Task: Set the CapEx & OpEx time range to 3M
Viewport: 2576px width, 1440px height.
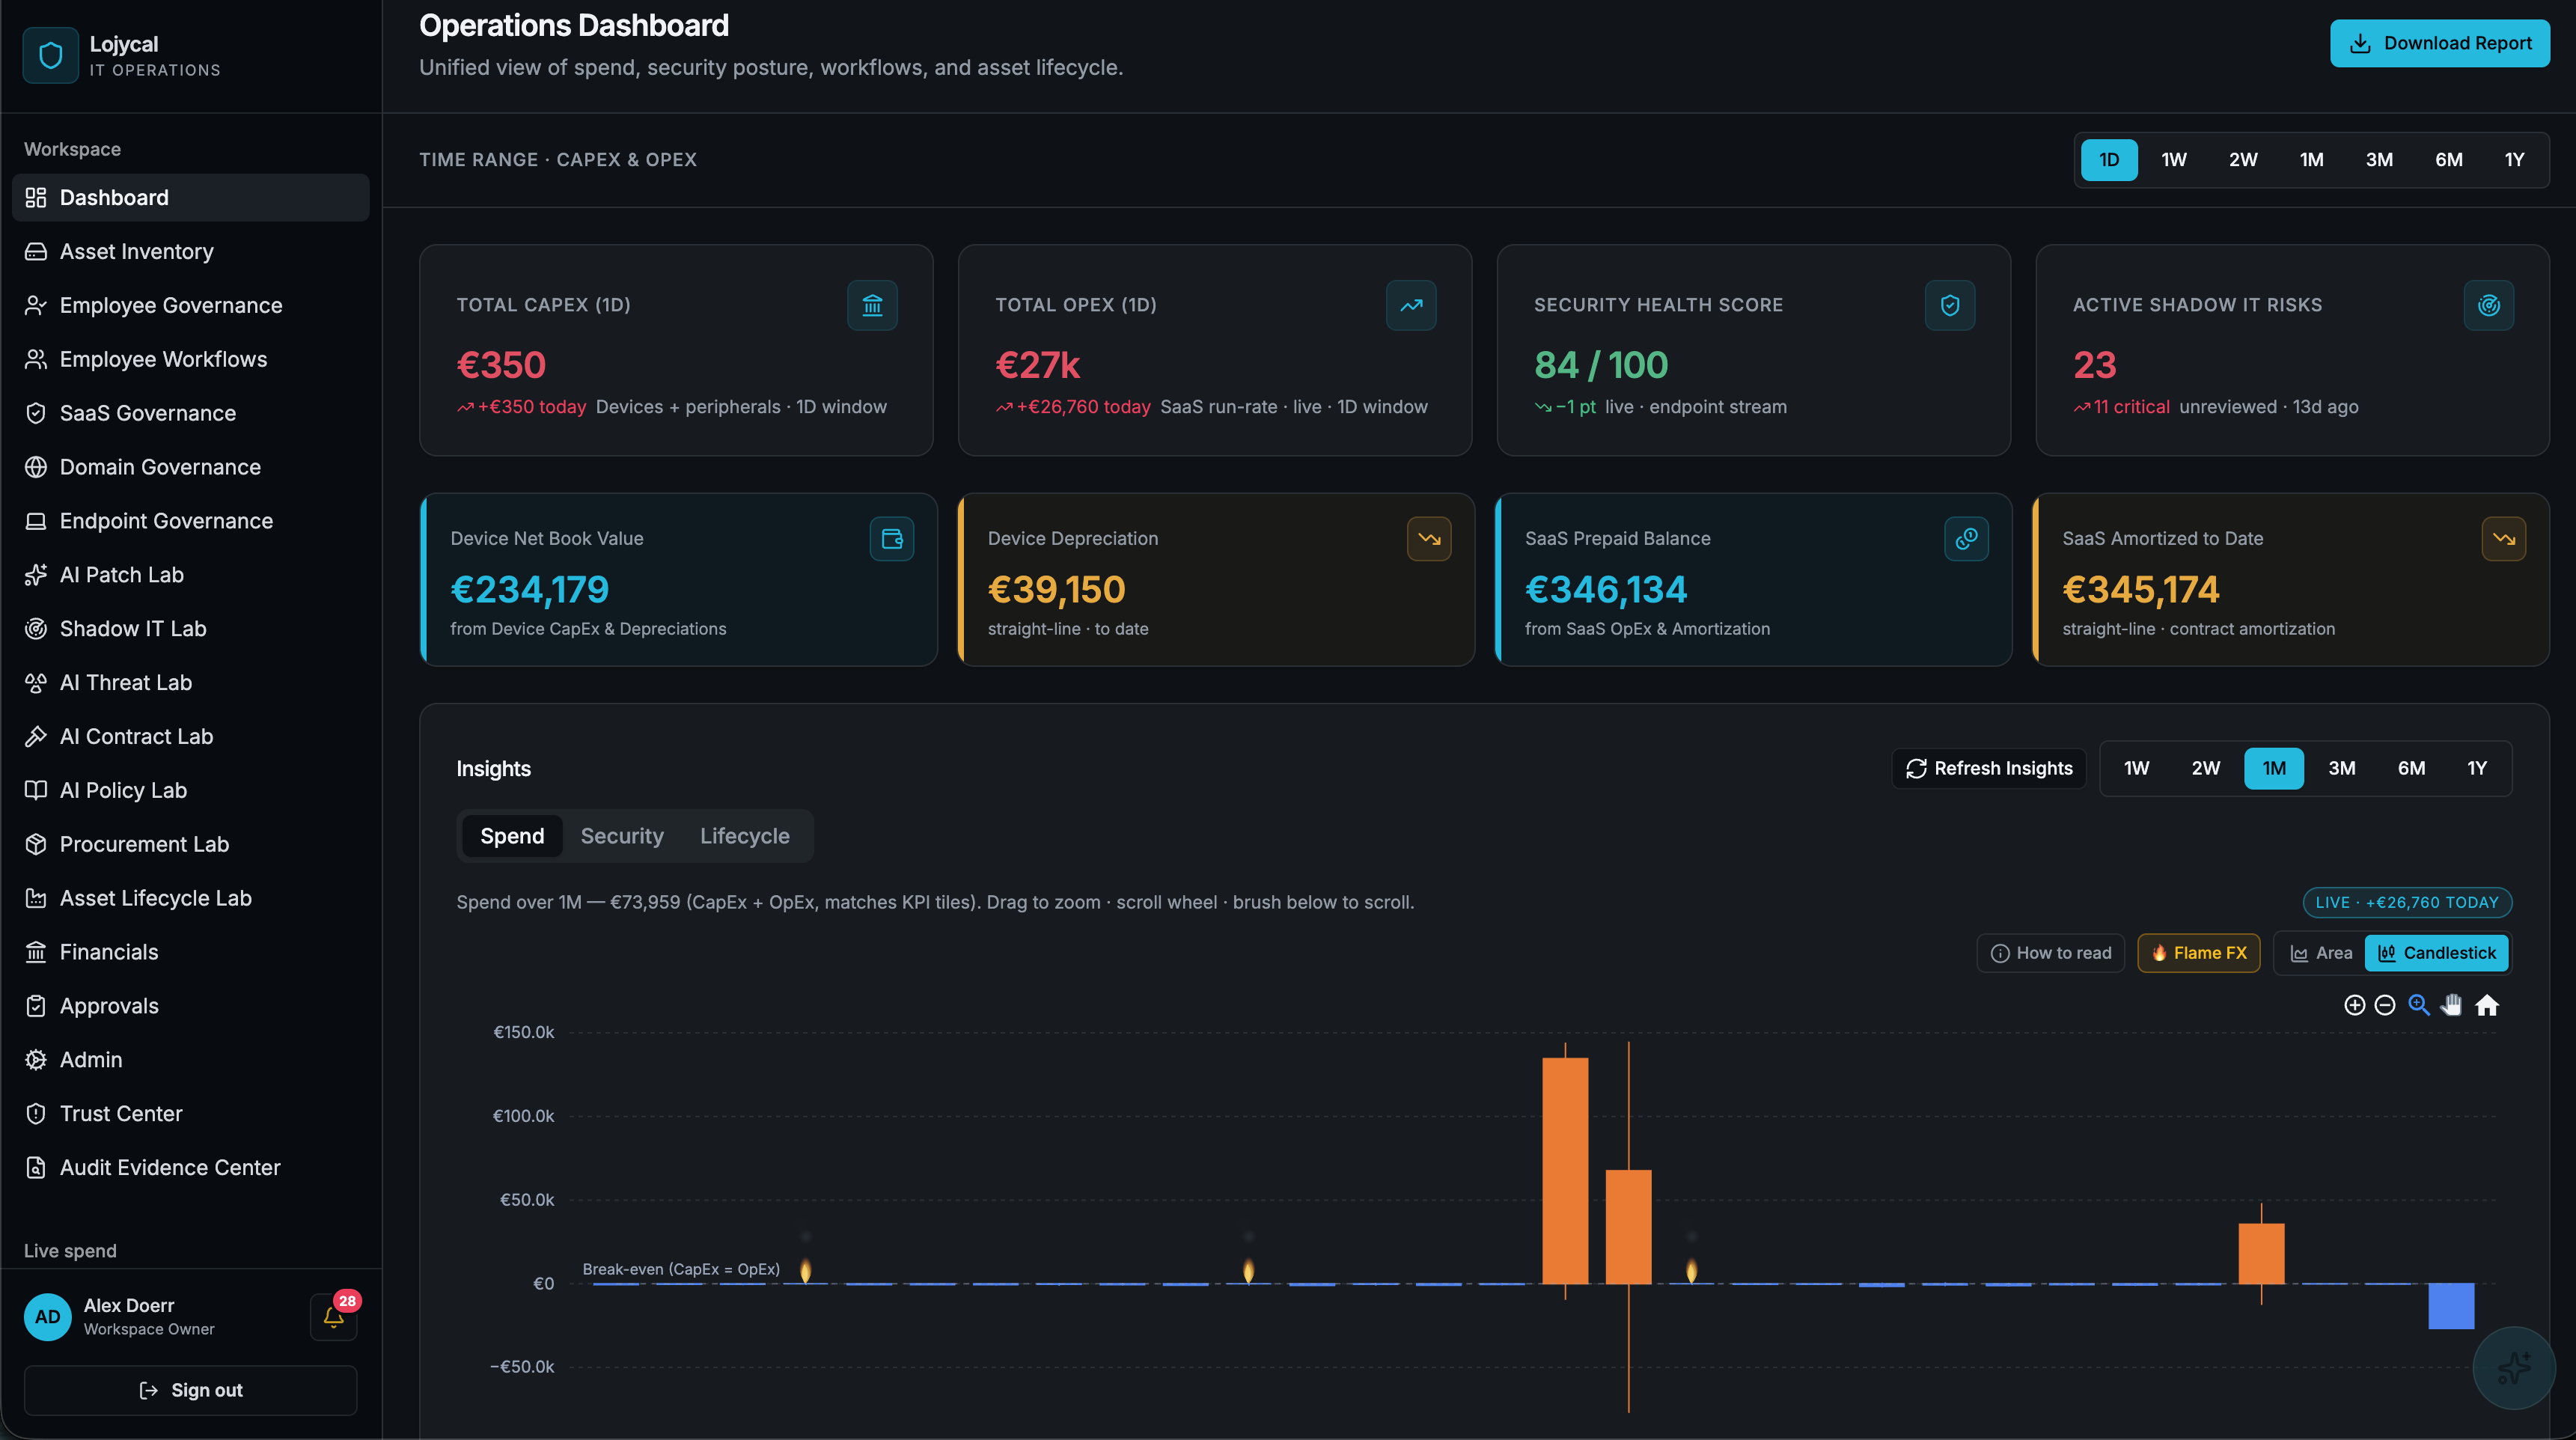Action: pos(2379,160)
